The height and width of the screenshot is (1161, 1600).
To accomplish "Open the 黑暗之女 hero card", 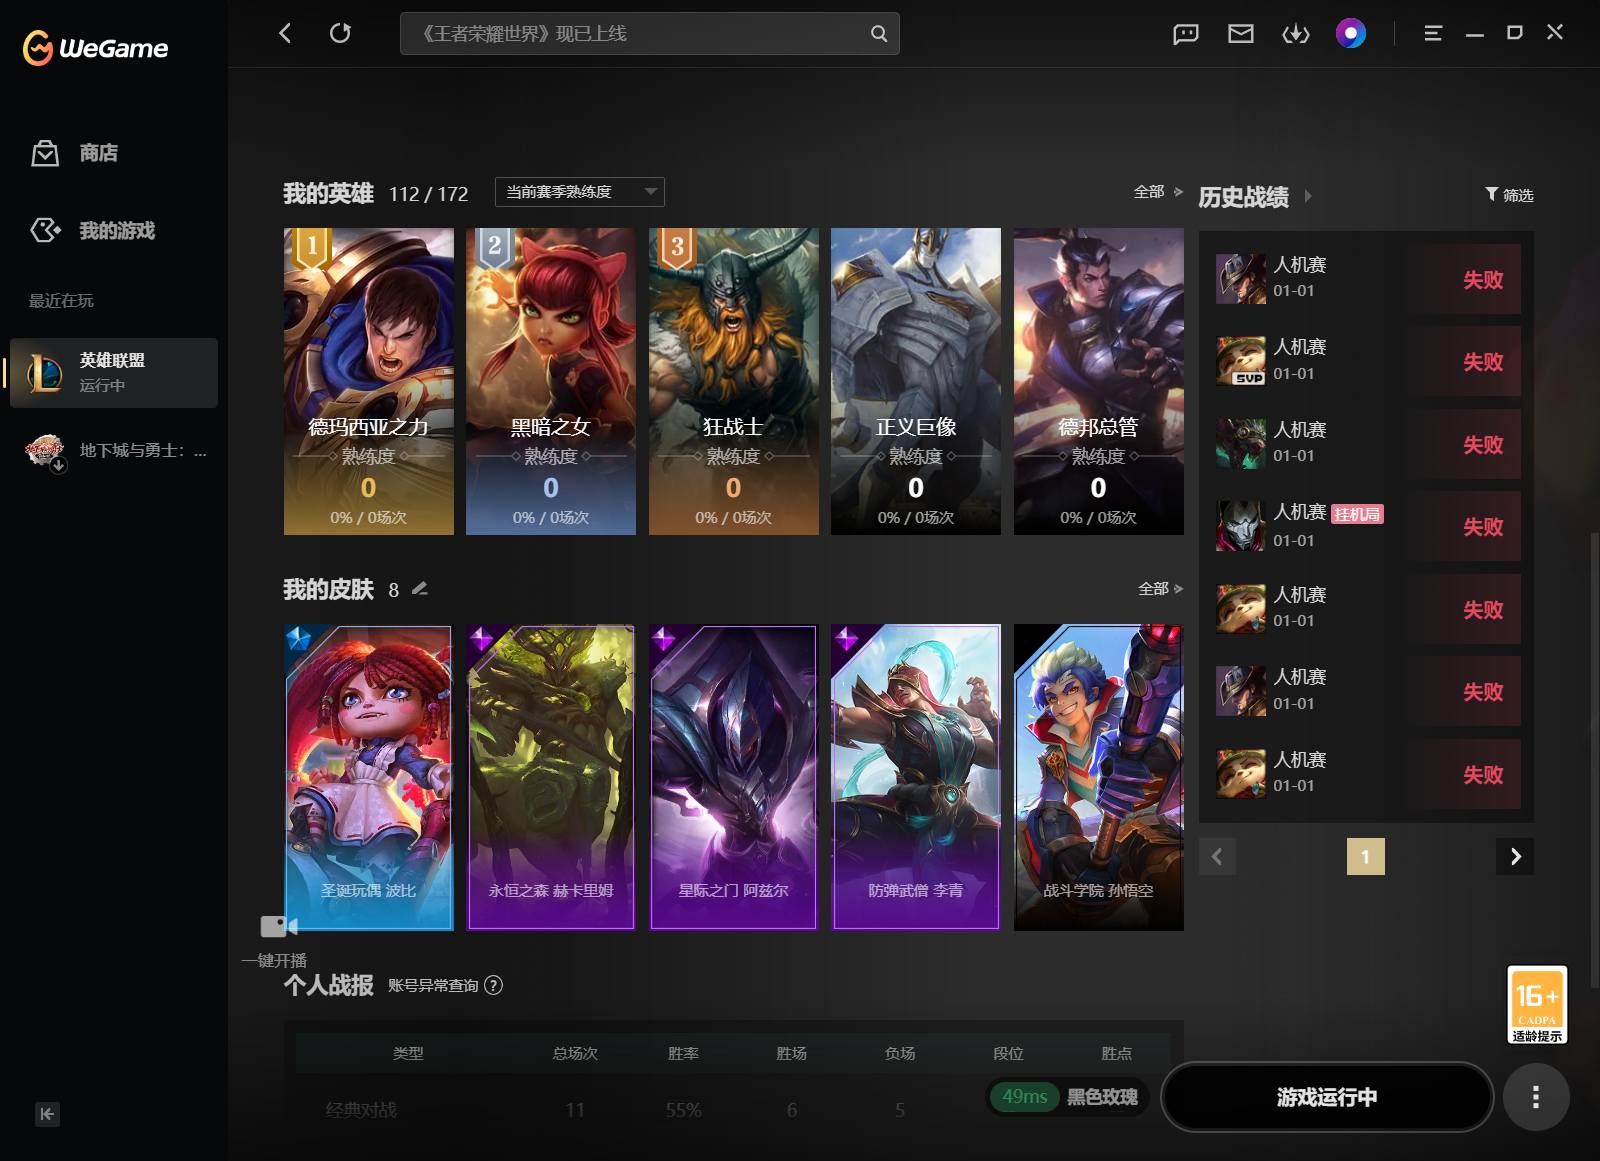I will [x=551, y=381].
